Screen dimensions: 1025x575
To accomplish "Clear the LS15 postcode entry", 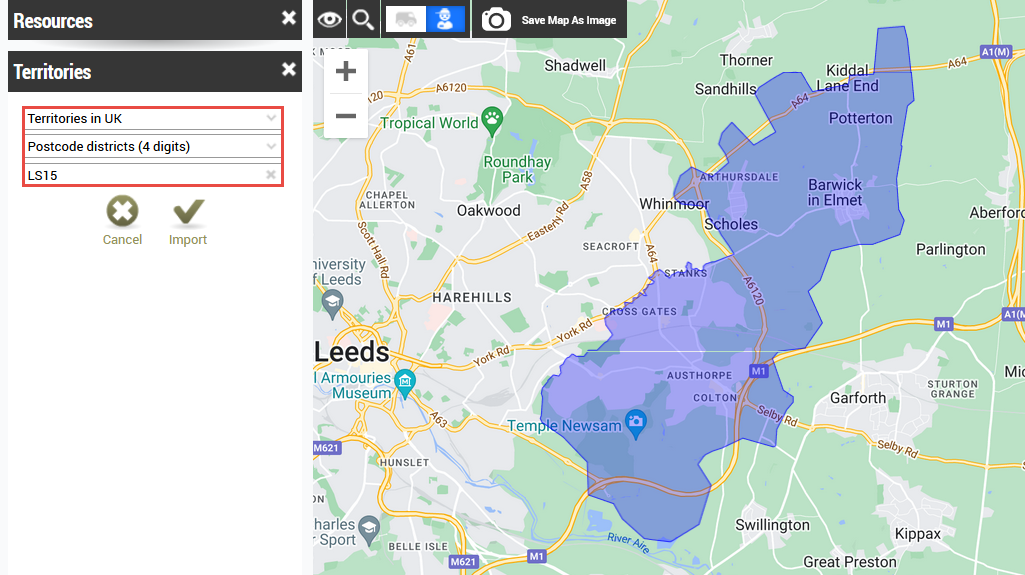I will point(271,175).
